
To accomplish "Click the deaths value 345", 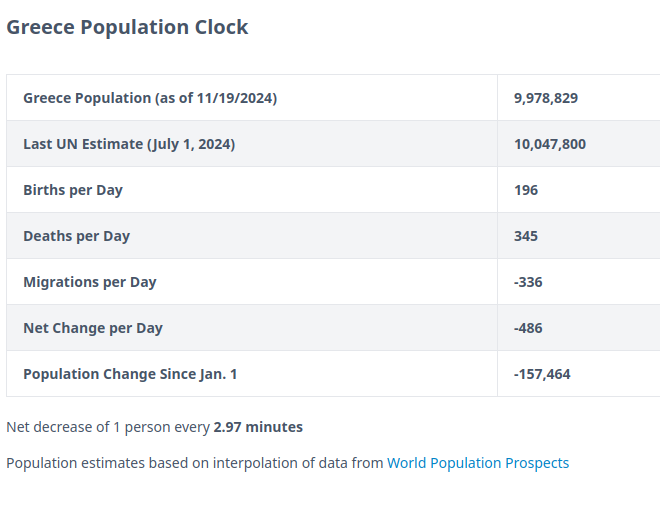I will click(526, 236).
